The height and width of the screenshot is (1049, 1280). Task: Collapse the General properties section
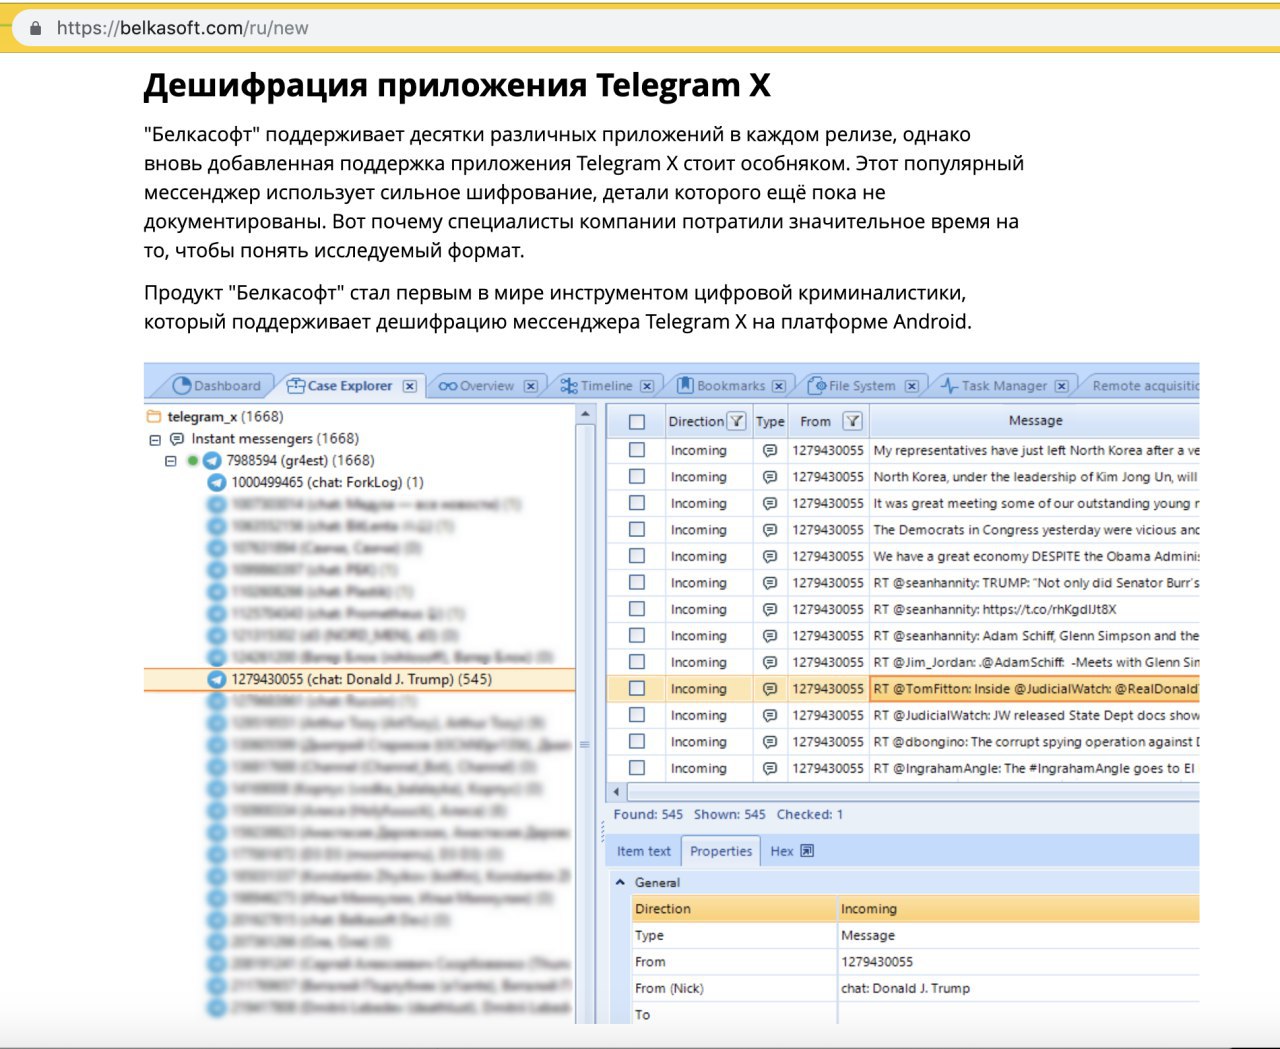click(x=620, y=882)
